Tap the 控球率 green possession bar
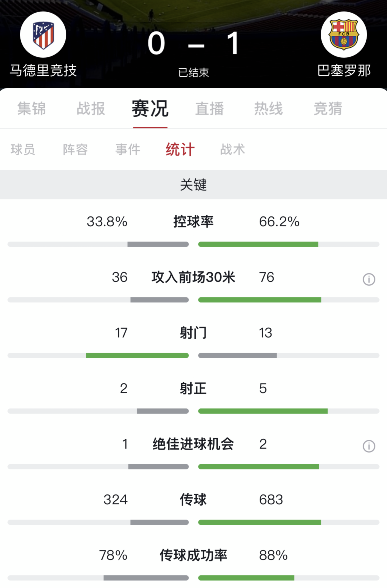The height and width of the screenshot is (588, 387). click(x=258, y=244)
